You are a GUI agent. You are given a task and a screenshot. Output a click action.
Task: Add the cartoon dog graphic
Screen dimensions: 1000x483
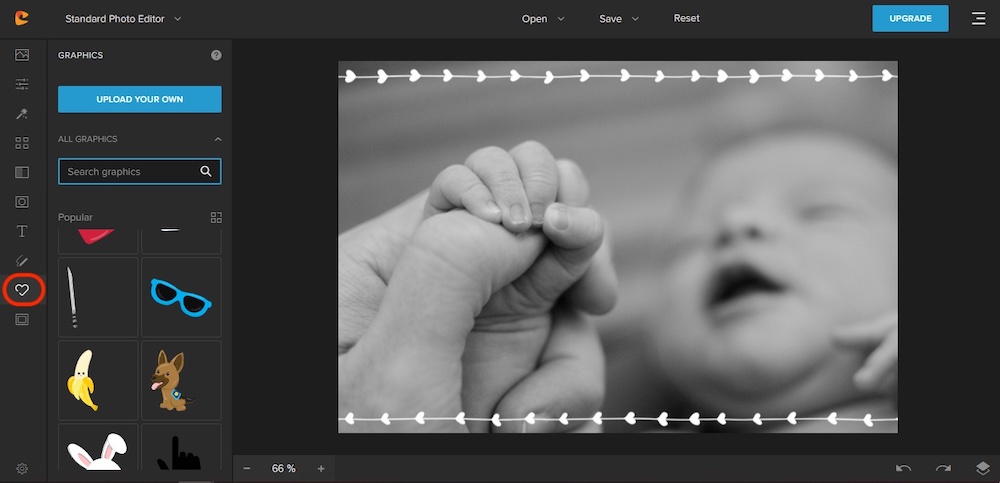[181, 380]
